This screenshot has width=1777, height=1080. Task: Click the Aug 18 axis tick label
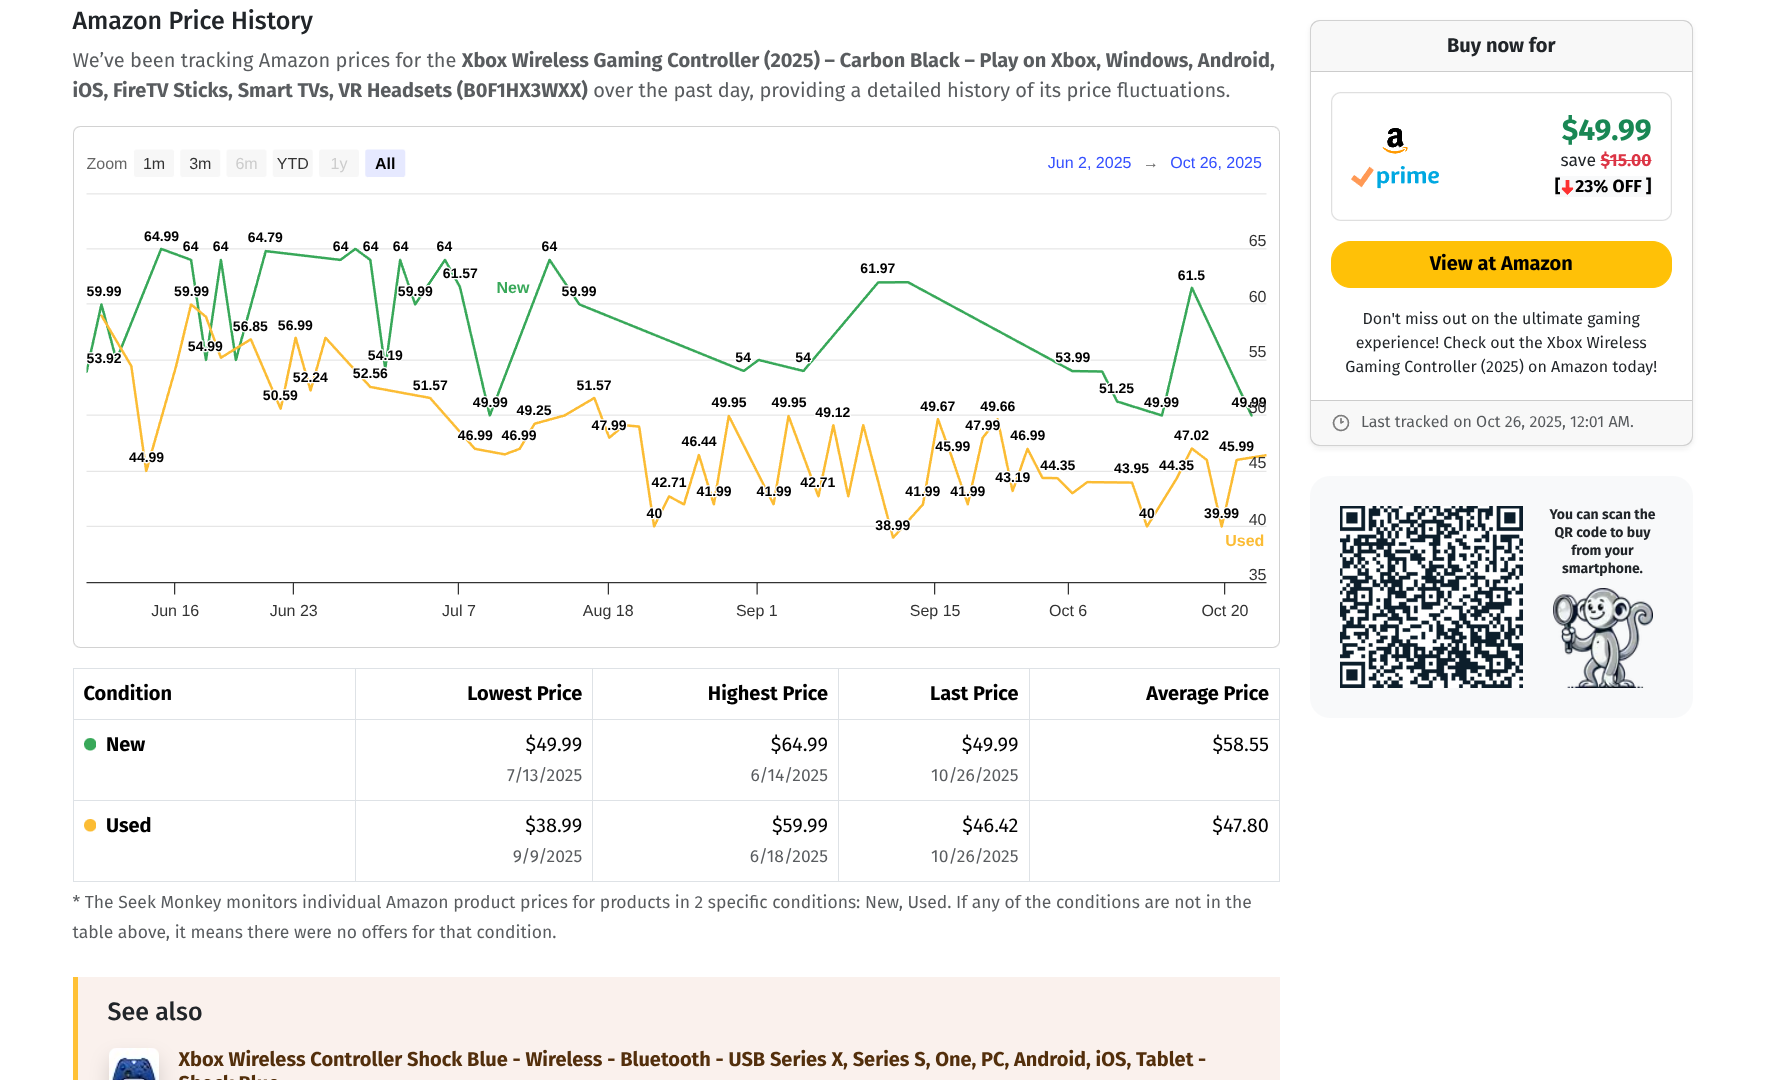pos(608,611)
